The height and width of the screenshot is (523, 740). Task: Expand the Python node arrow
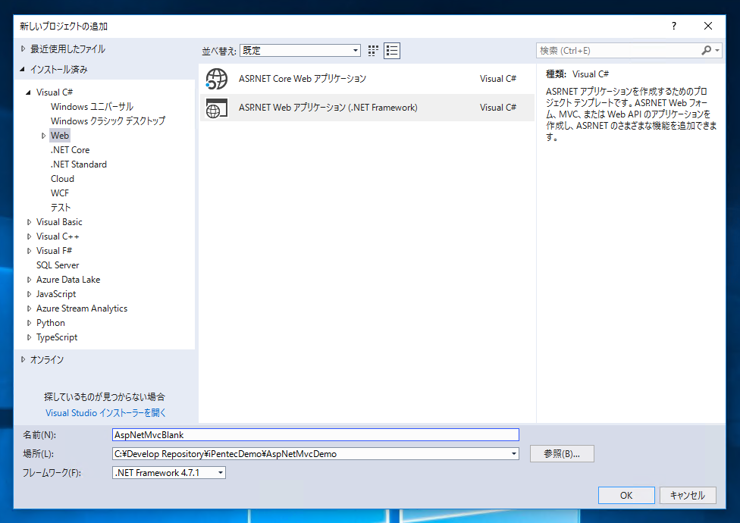click(29, 323)
